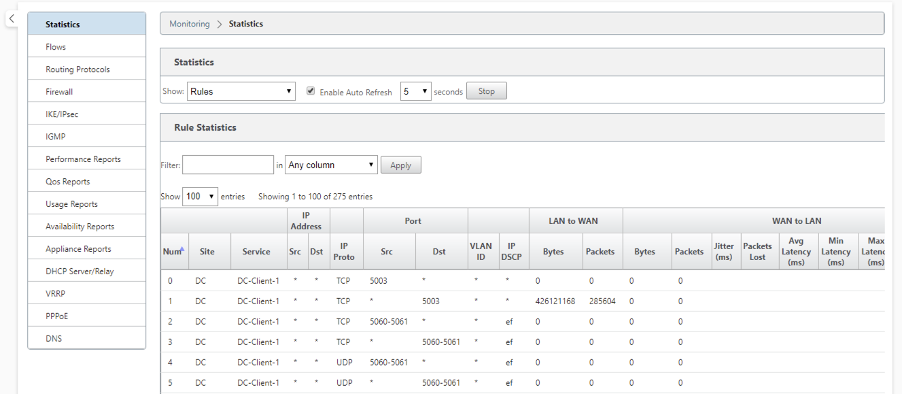
Task: Toggle the Enable Auto Refresh checkbox
Action: 311,91
